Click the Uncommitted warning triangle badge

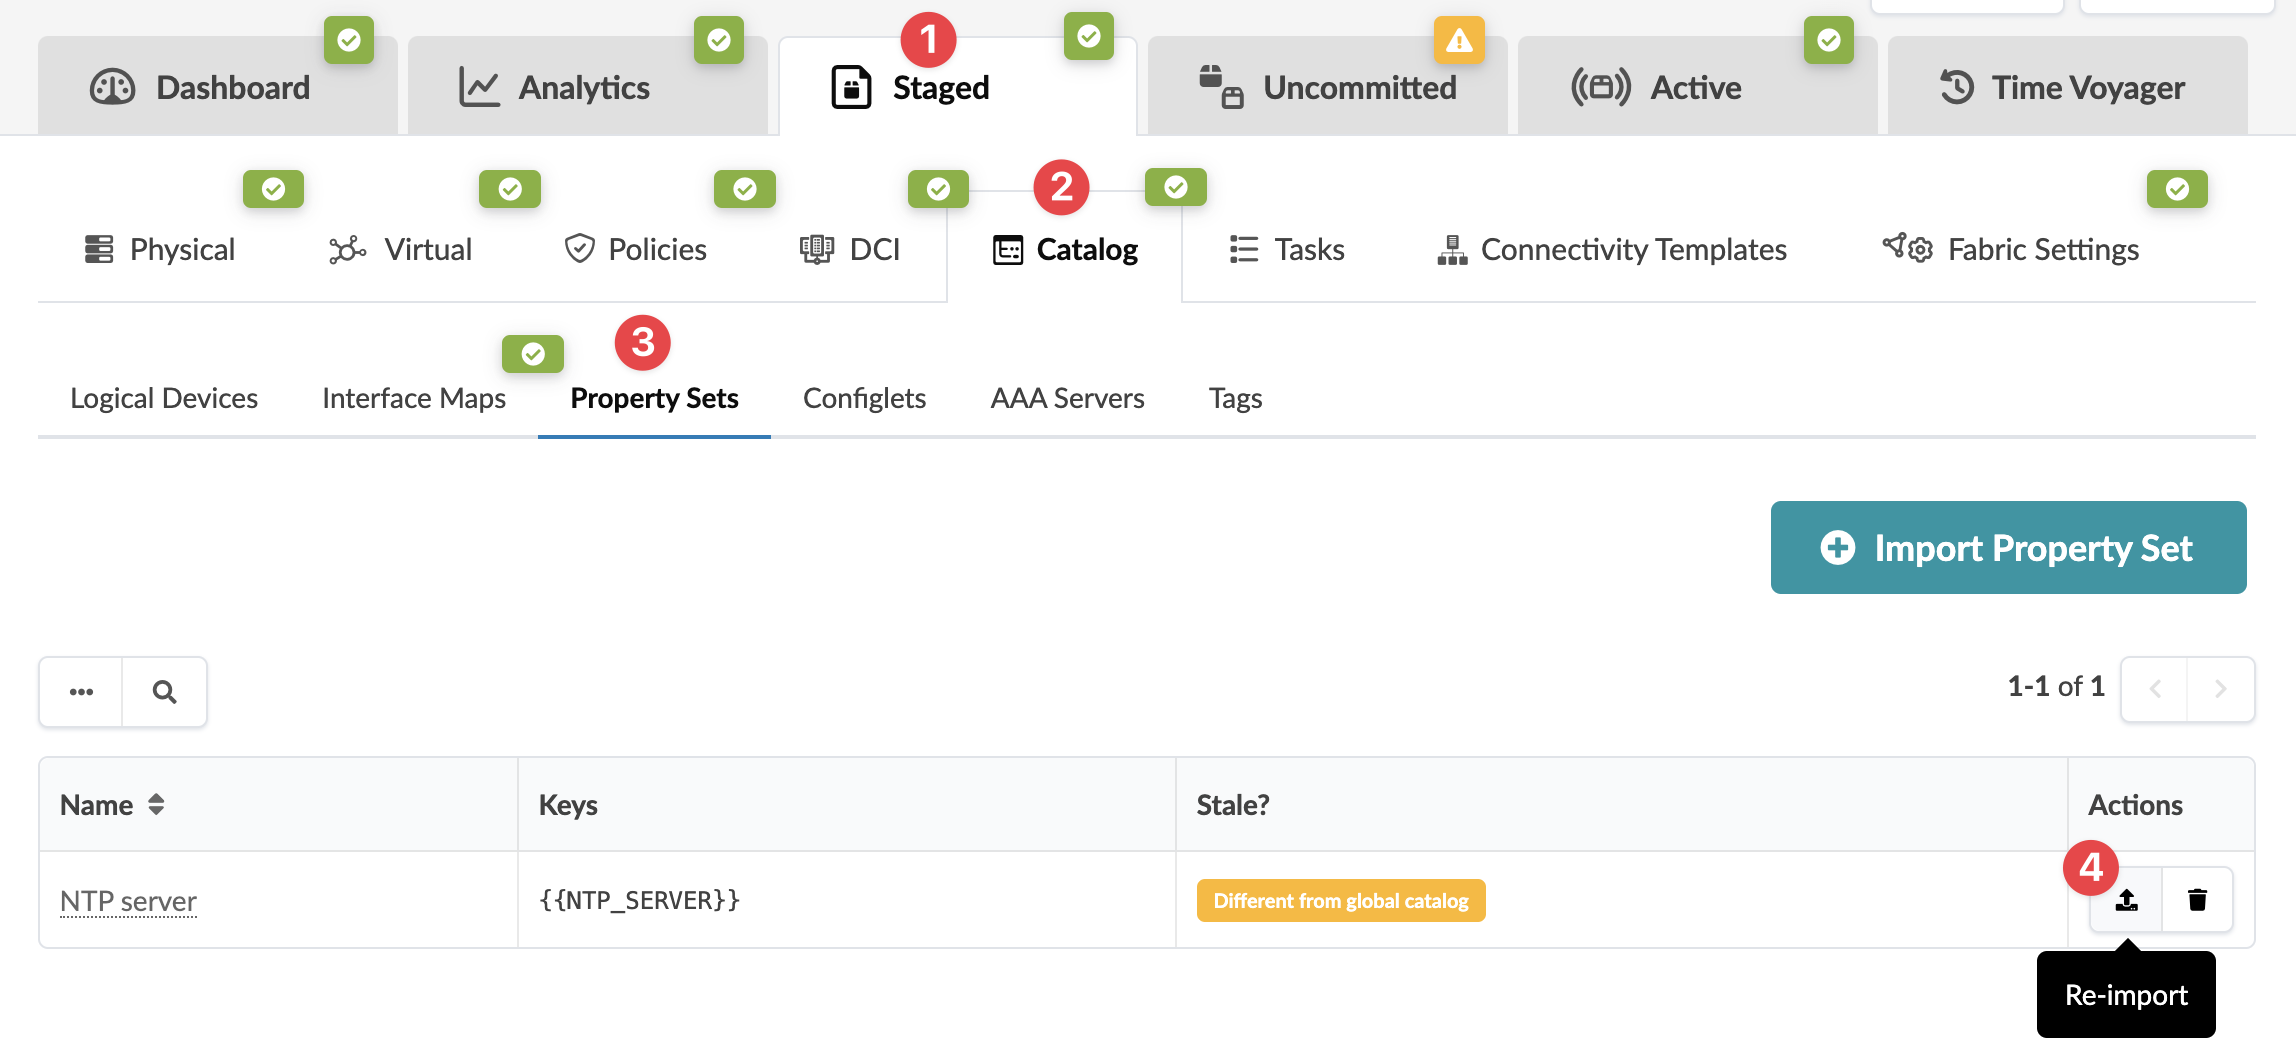1459,41
